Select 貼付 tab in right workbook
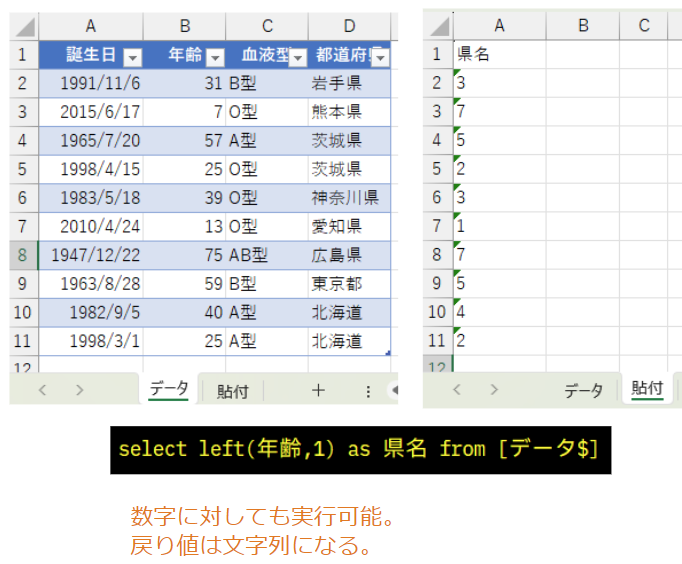This screenshot has height=564, width=682. [647, 388]
